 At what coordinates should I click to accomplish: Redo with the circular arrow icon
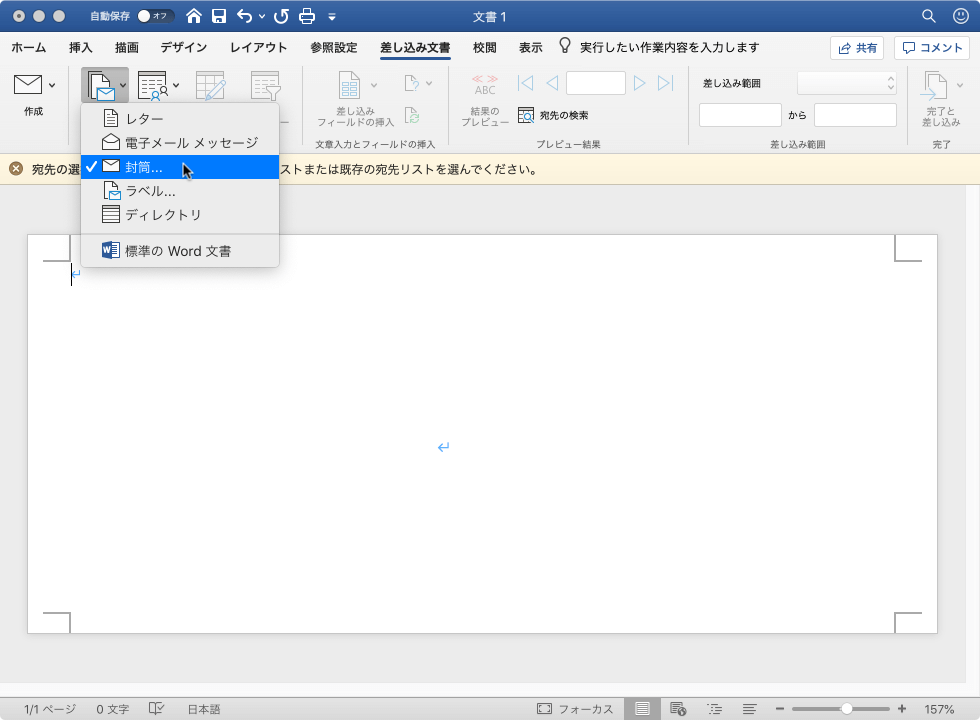[x=281, y=16]
